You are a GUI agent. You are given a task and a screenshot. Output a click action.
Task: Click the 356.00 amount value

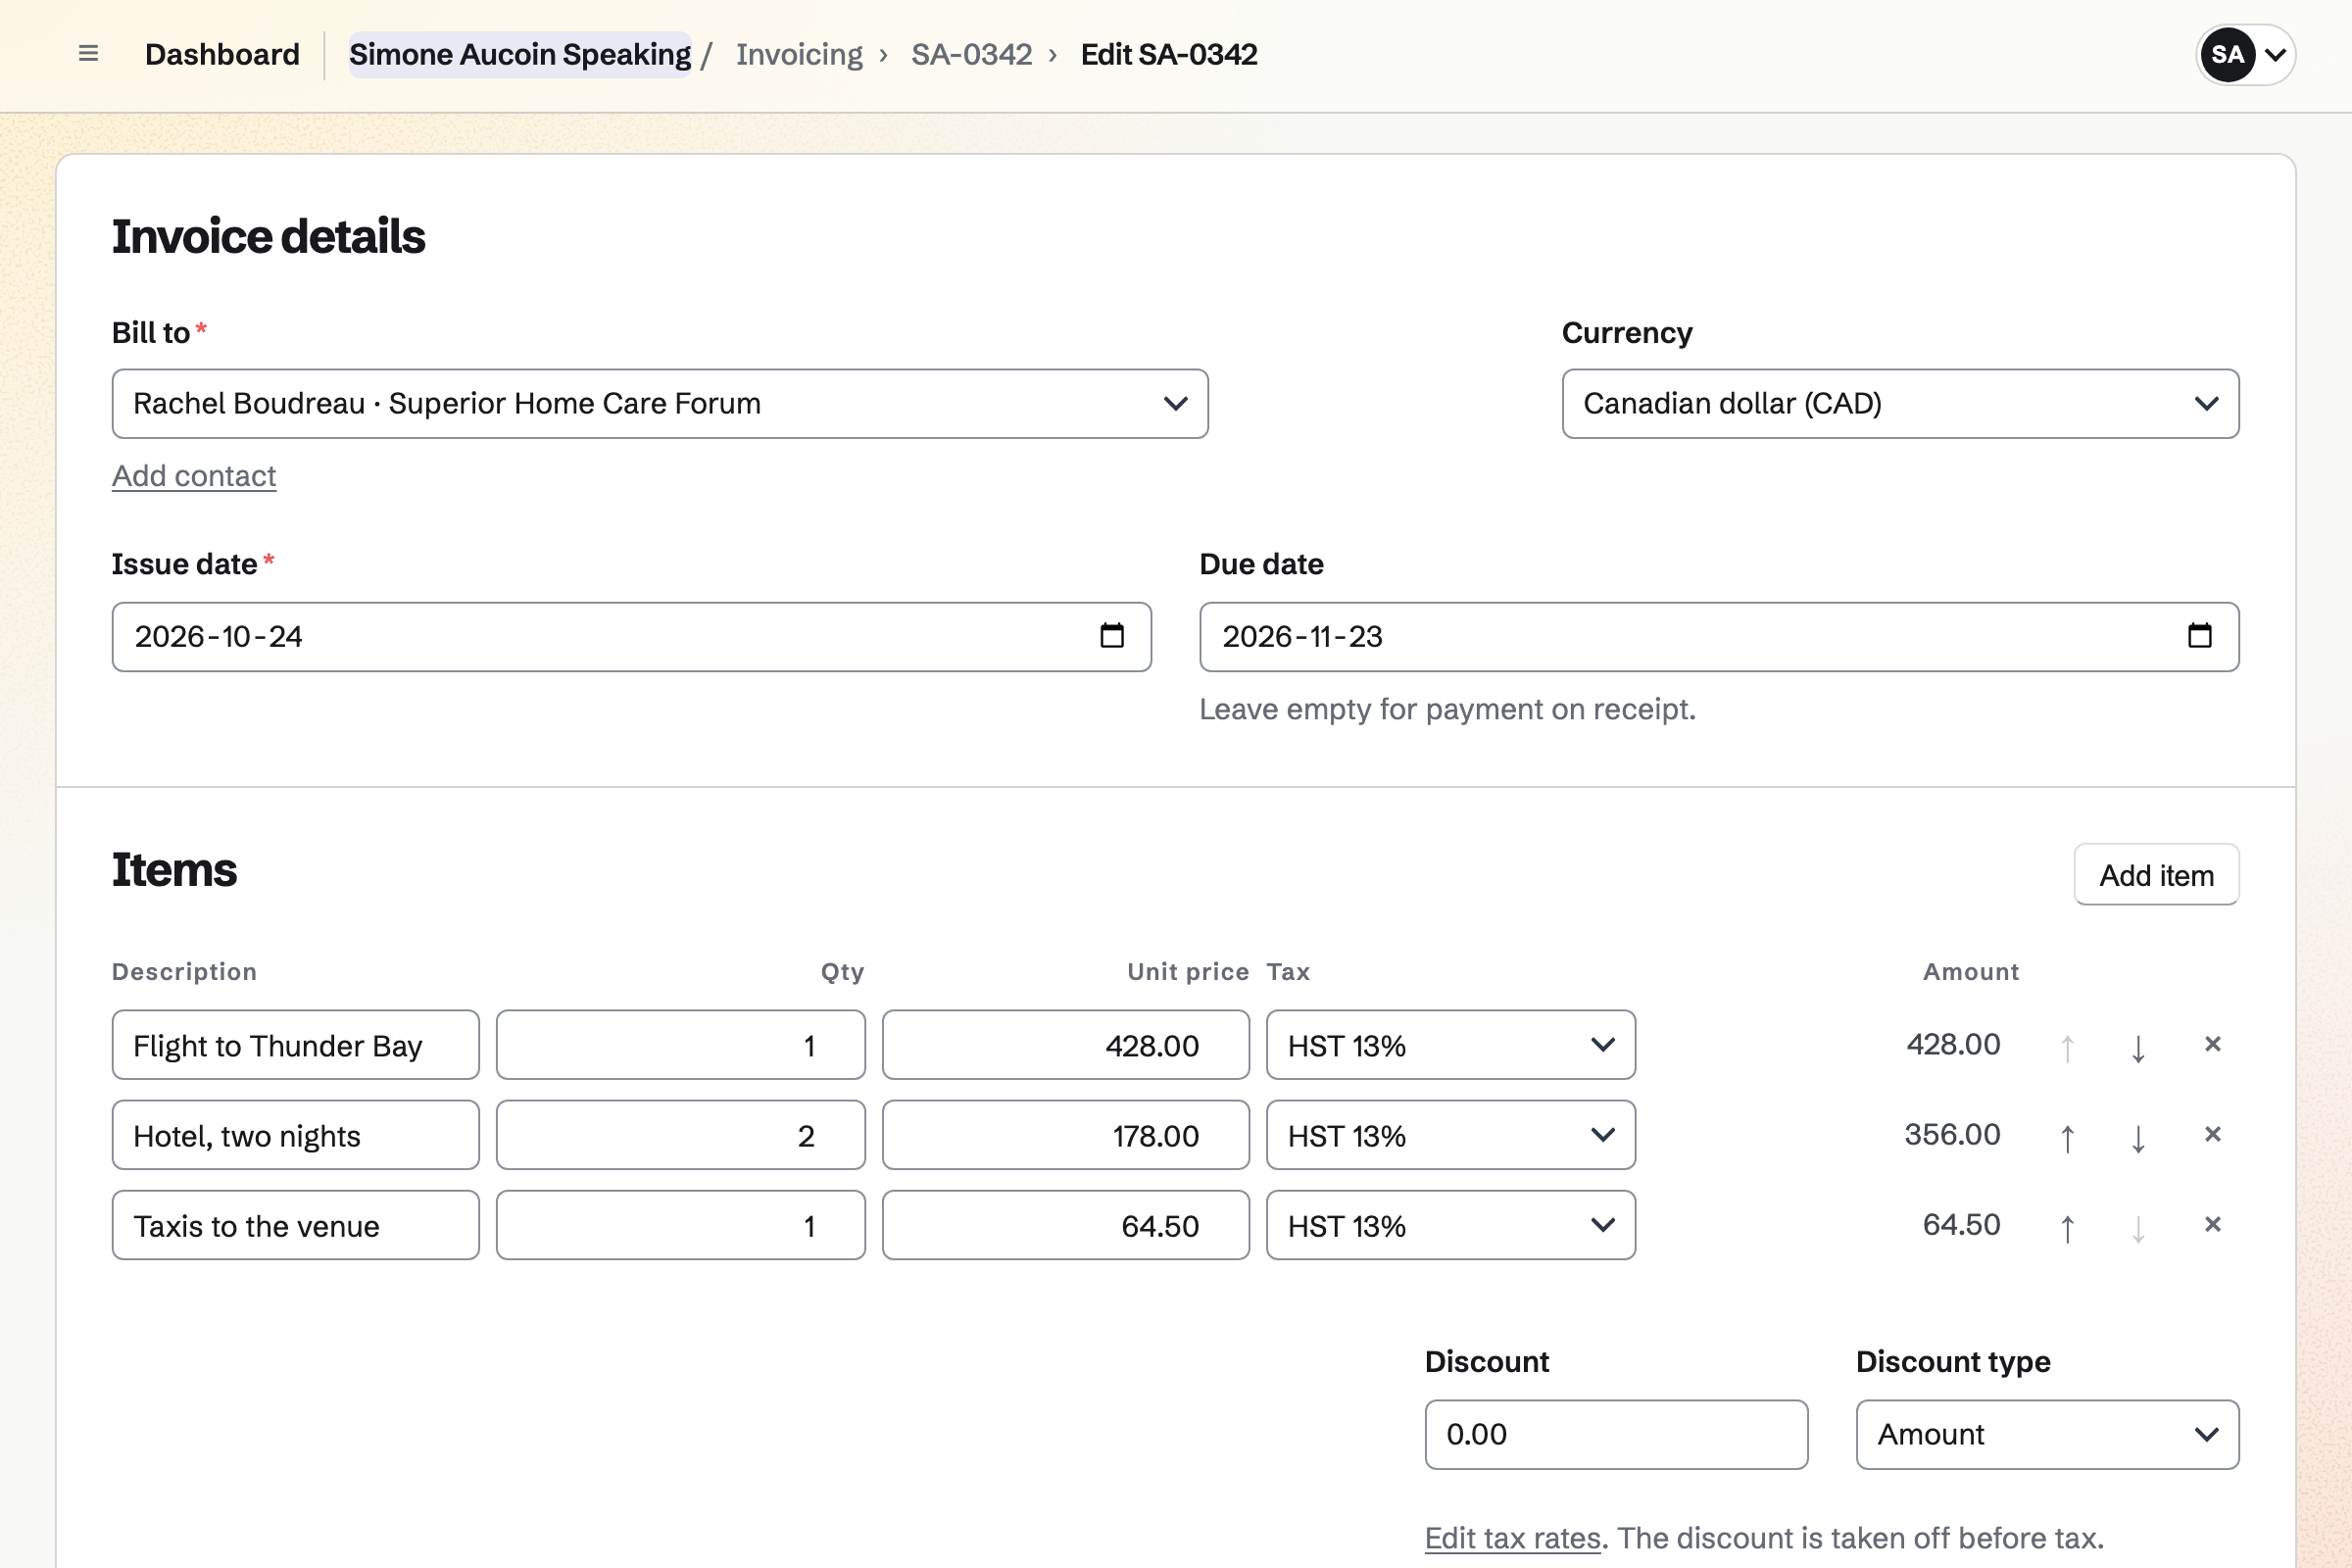pyautogui.click(x=1952, y=1135)
